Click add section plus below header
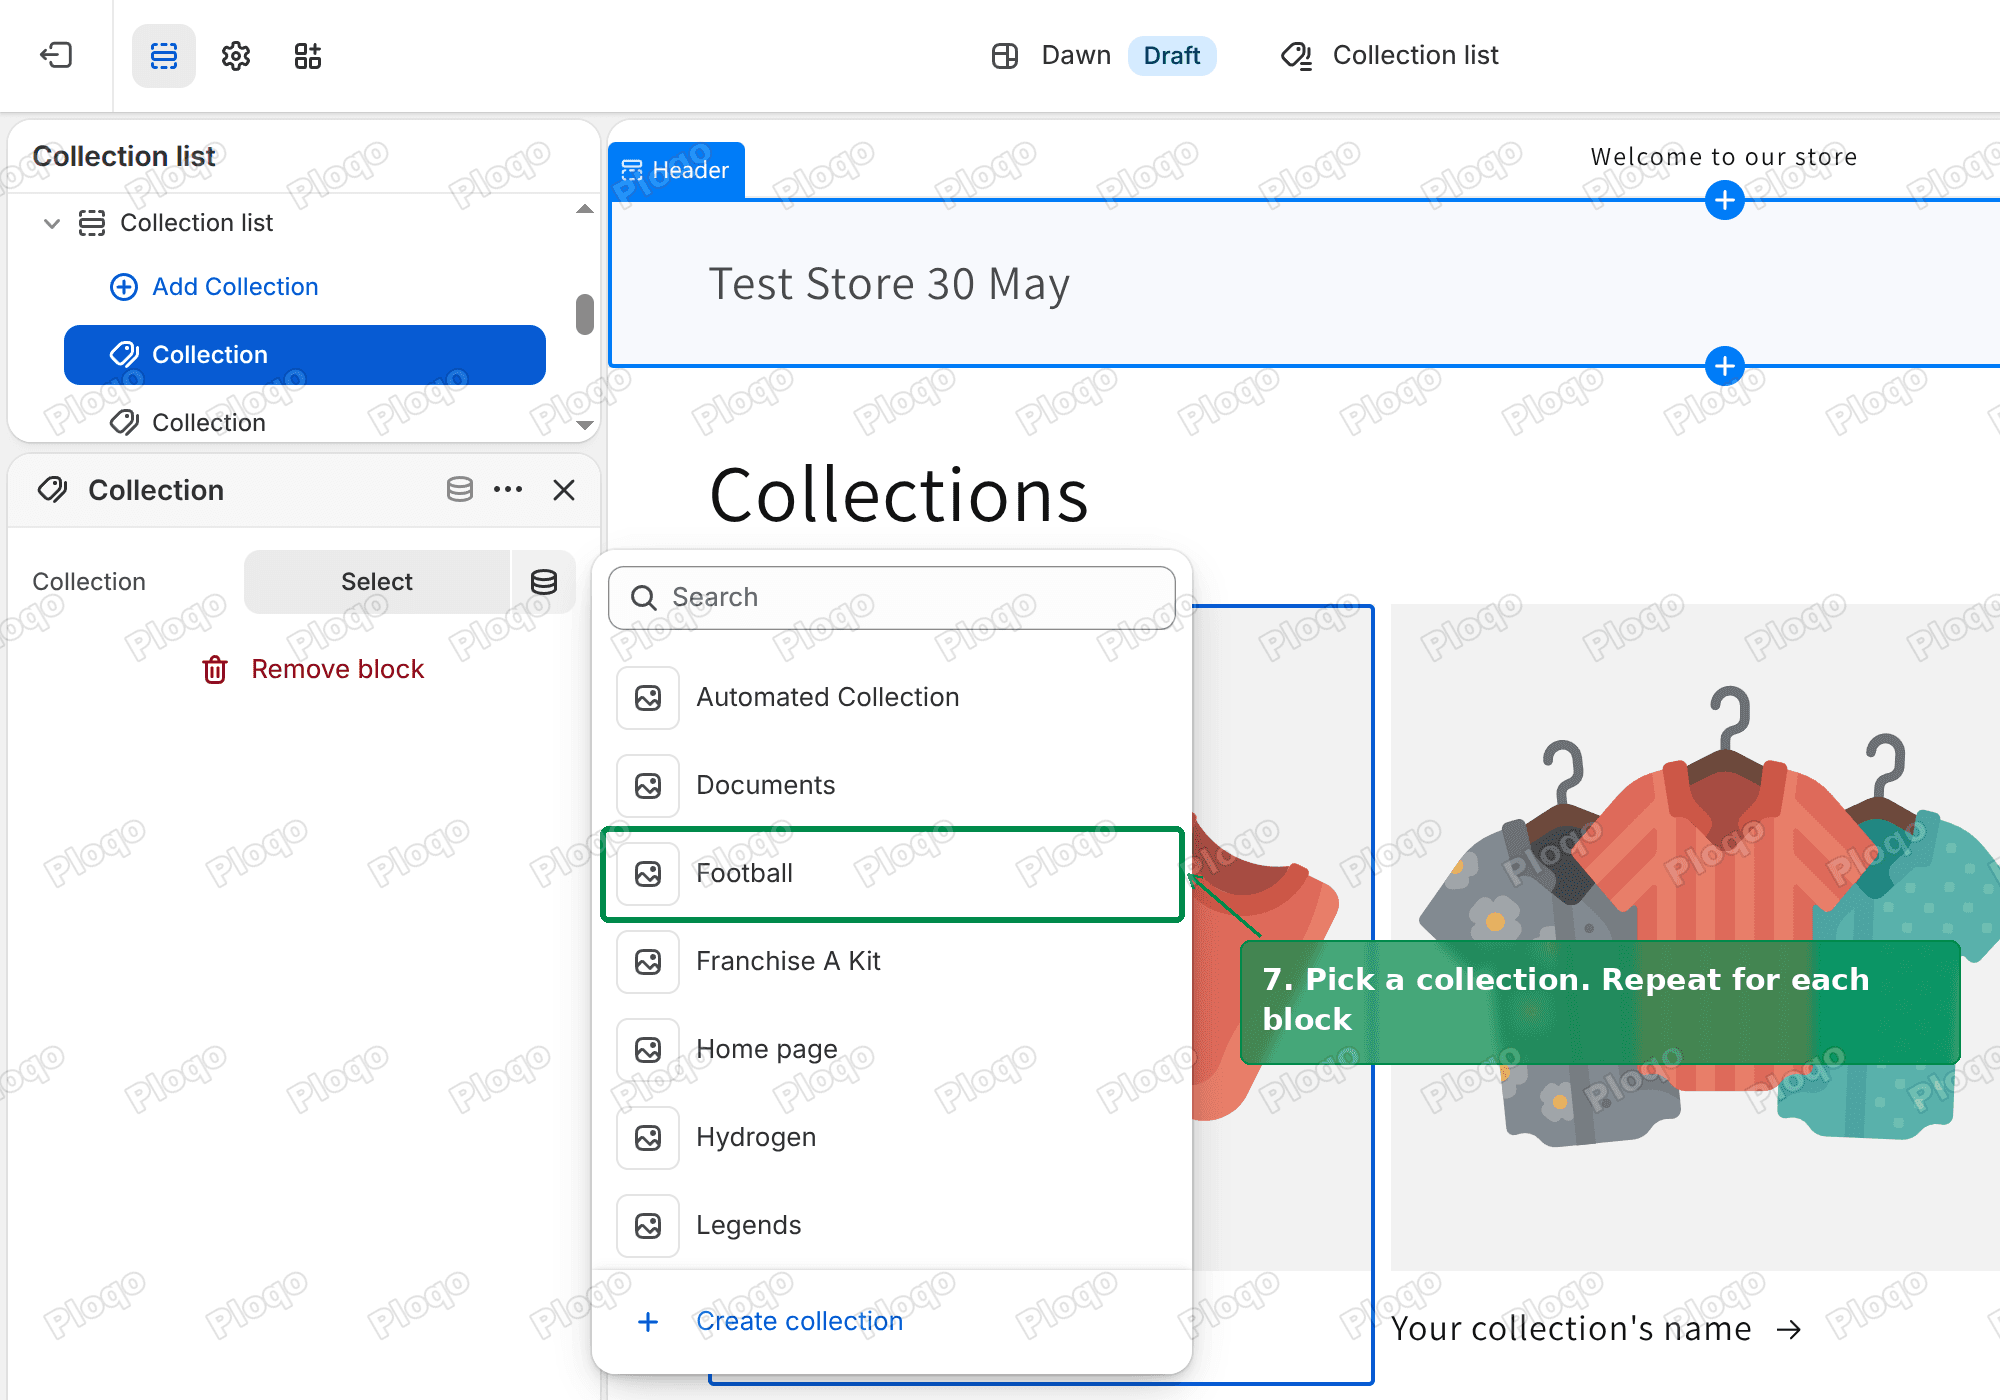The height and width of the screenshot is (1400, 2000). click(x=1724, y=366)
